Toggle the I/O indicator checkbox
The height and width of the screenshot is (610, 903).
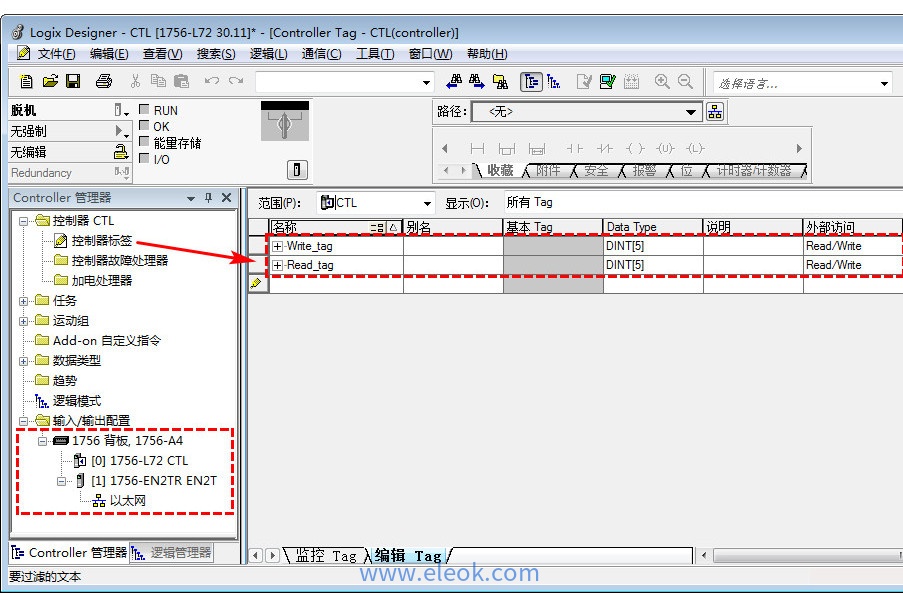[x=144, y=159]
